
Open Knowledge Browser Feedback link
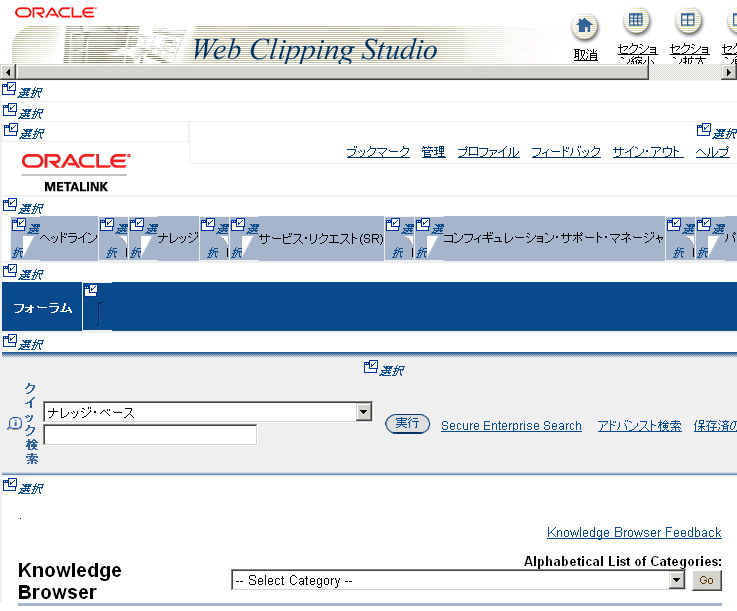[634, 533]
